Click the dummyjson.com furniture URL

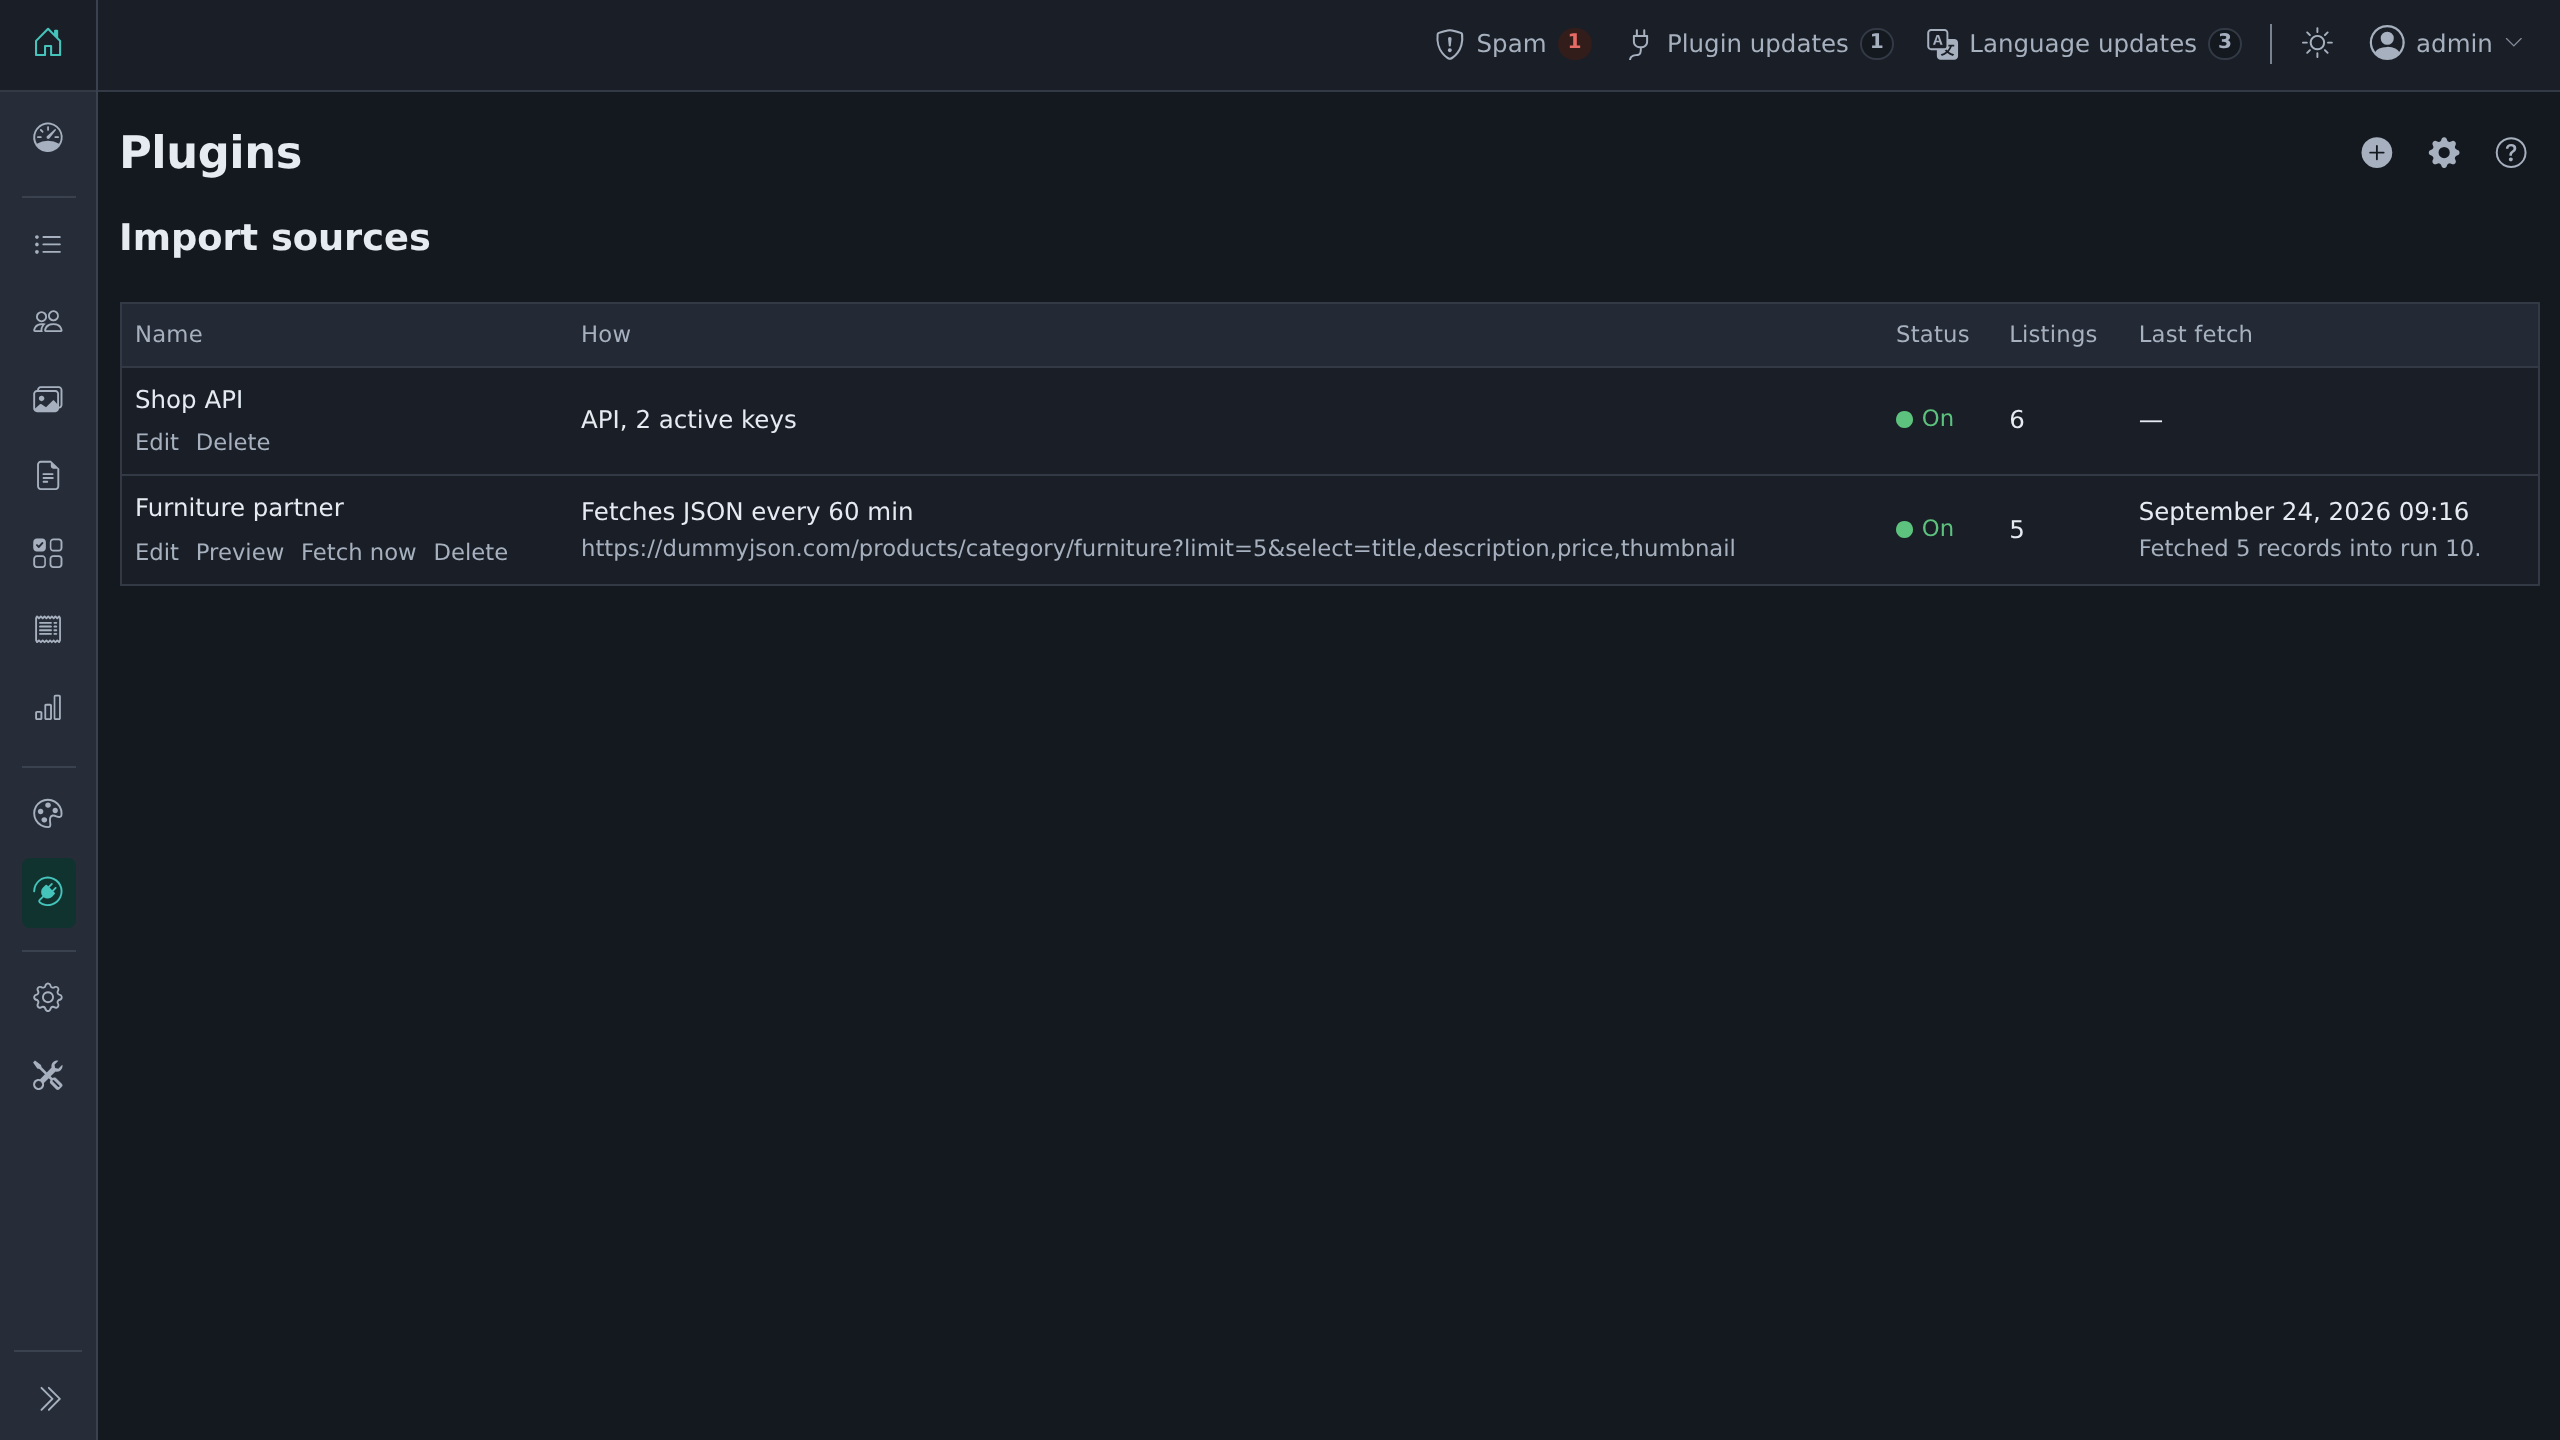(x=1158, y=548)
